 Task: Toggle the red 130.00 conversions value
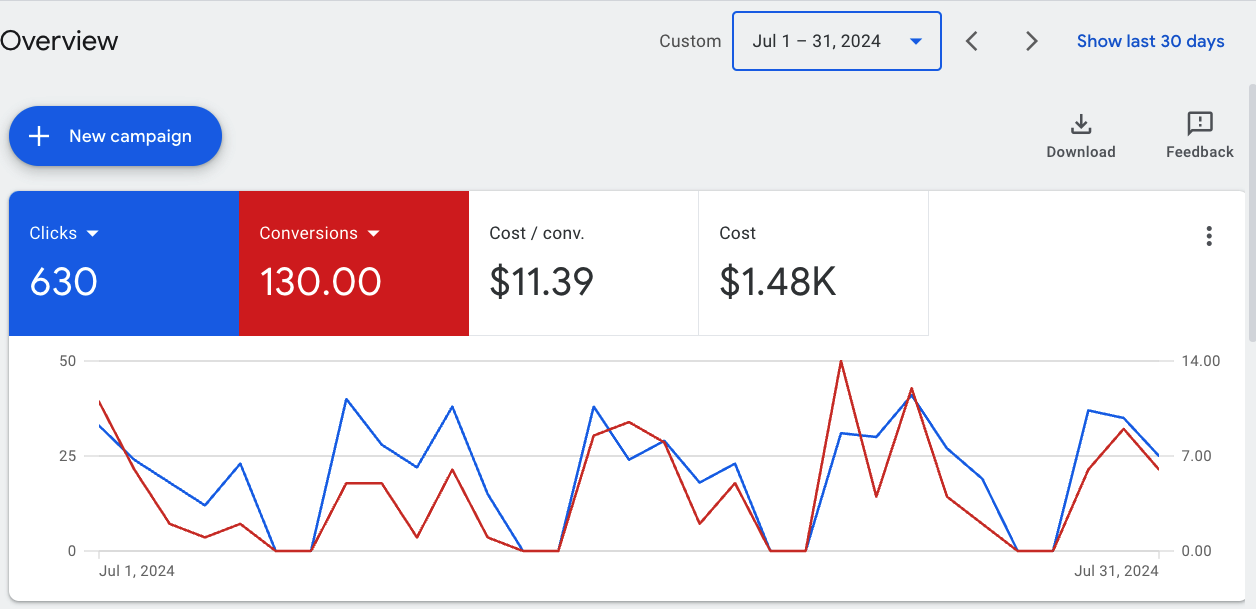click(320, 282)
